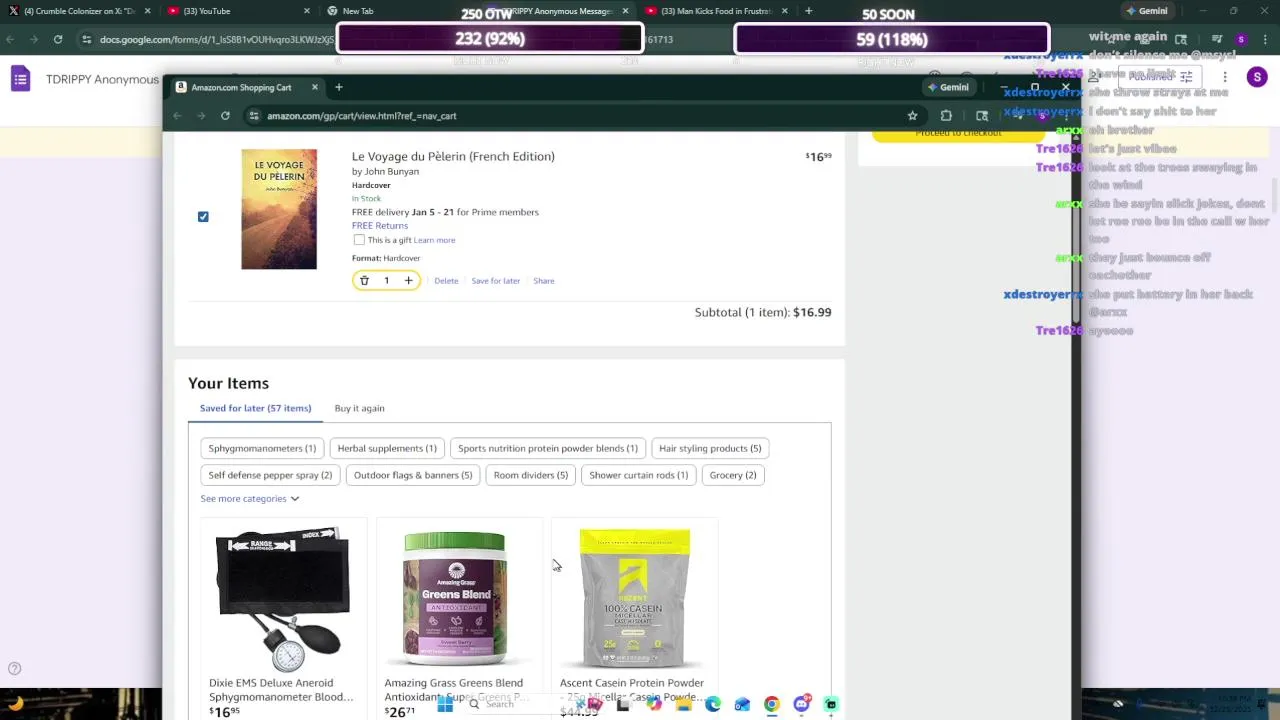
Task: Open Gemini in the Amazon window
Action: pyautogui.click(x=949, y=87)
